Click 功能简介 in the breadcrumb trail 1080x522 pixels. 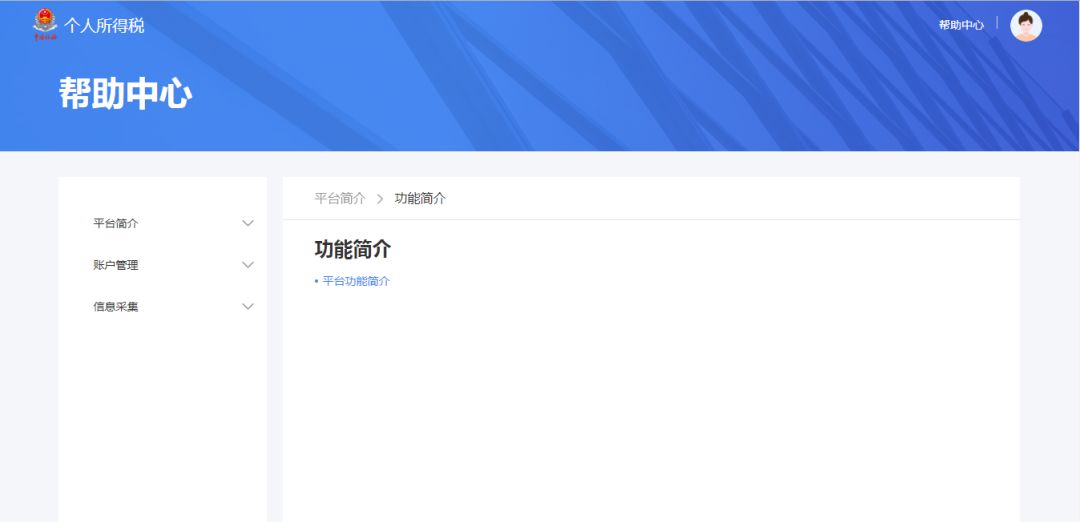(420, 198)
